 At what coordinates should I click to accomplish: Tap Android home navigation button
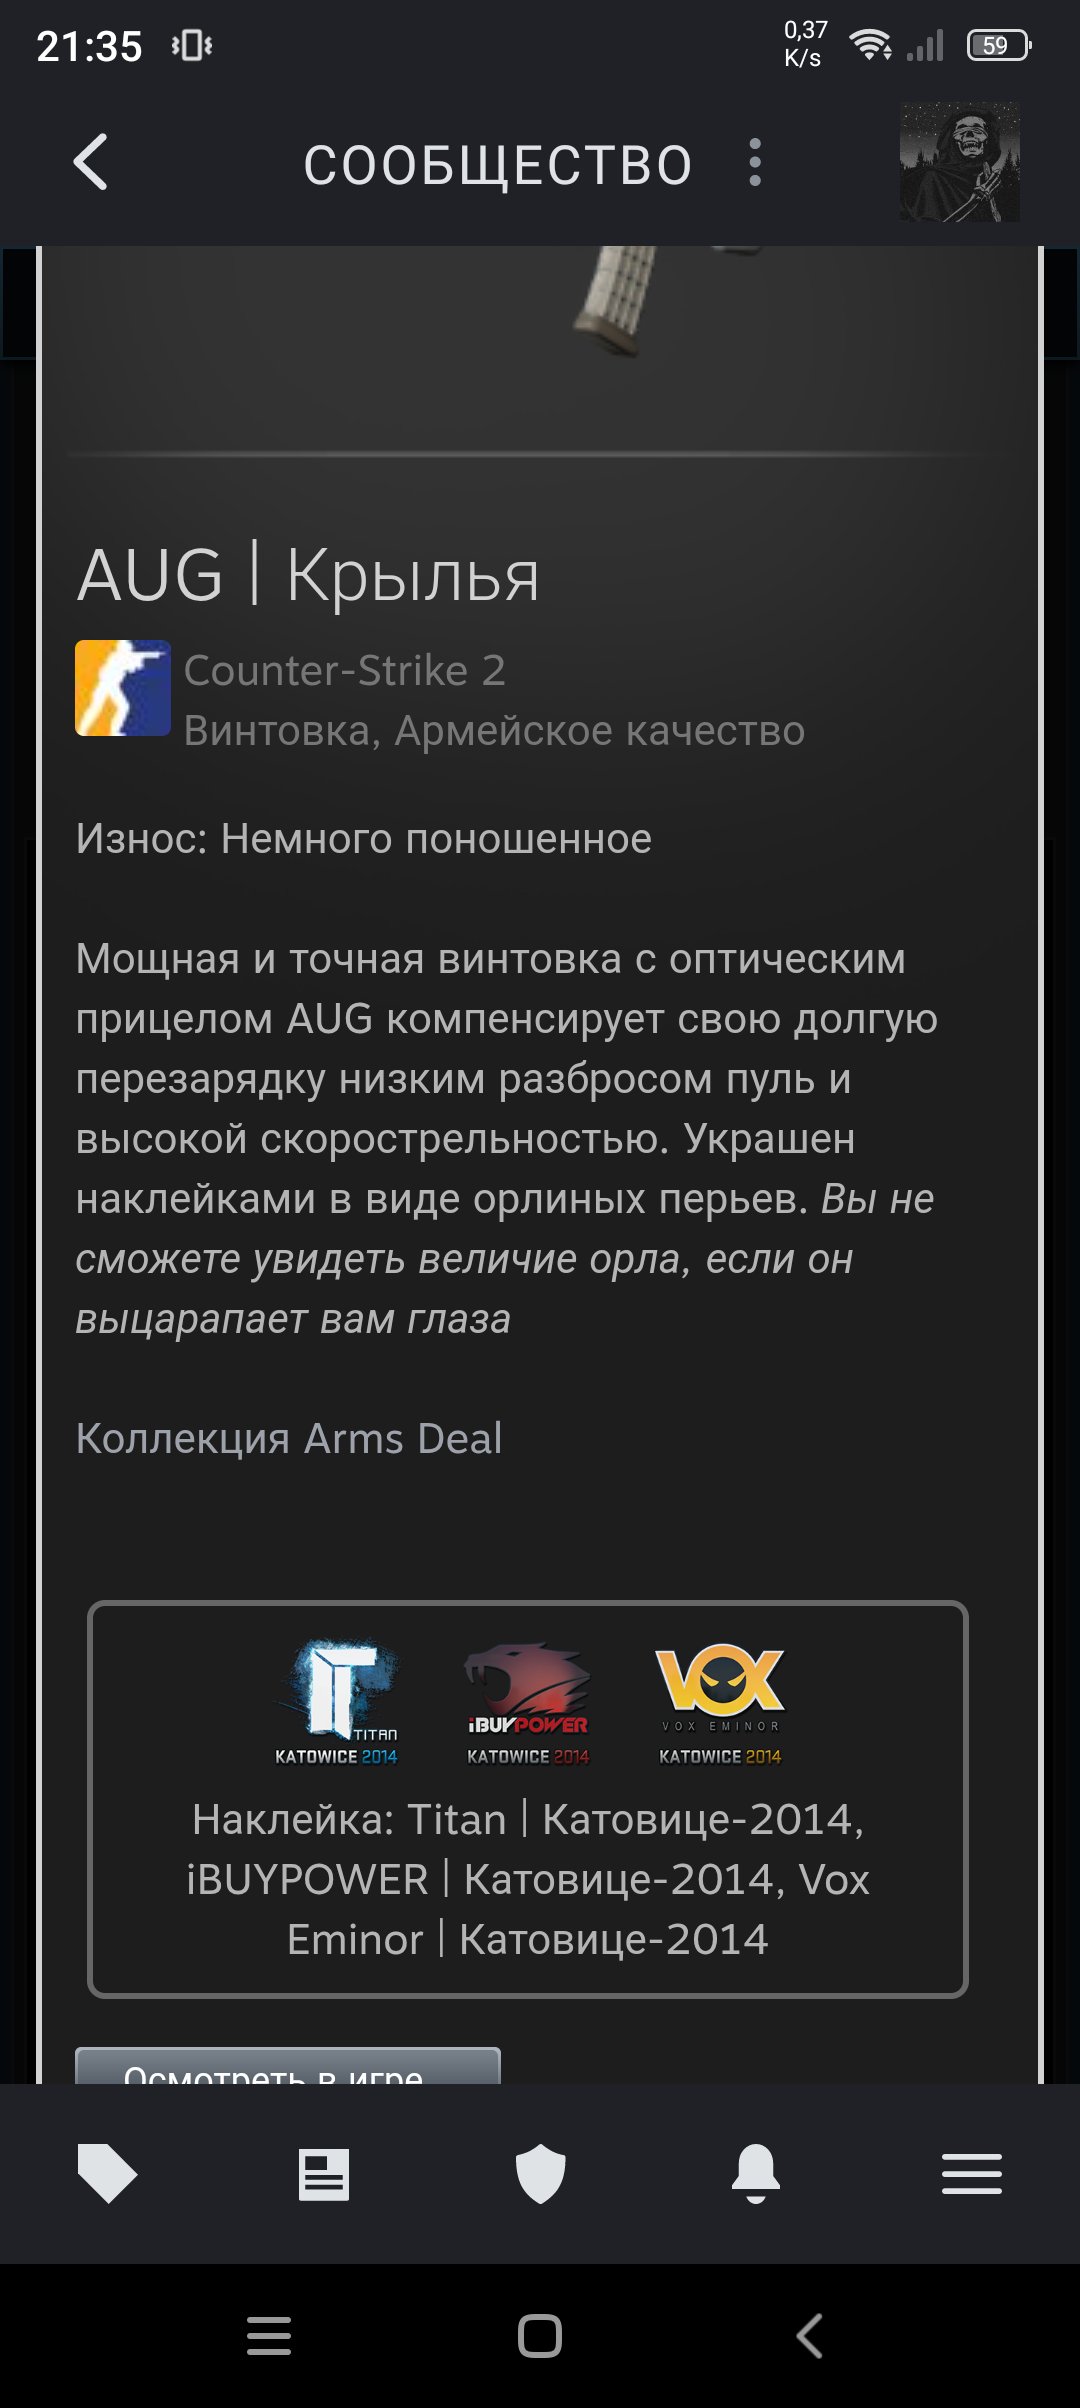click(x=540, y=2336)
